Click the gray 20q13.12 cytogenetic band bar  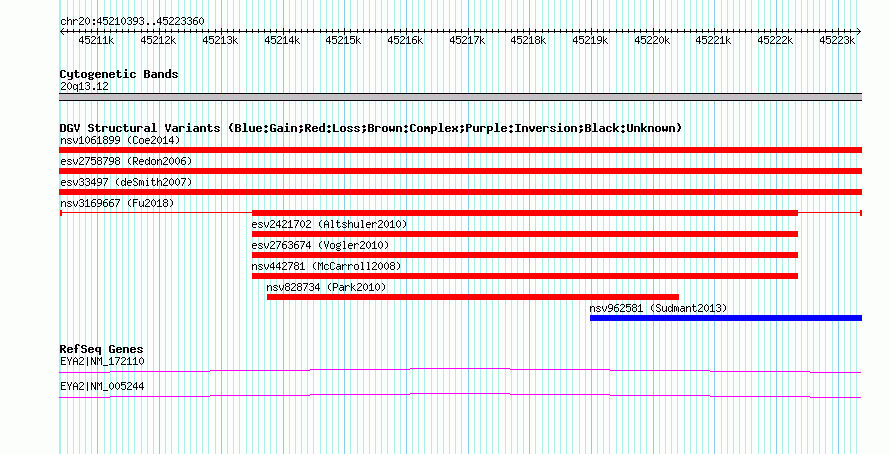460,97
